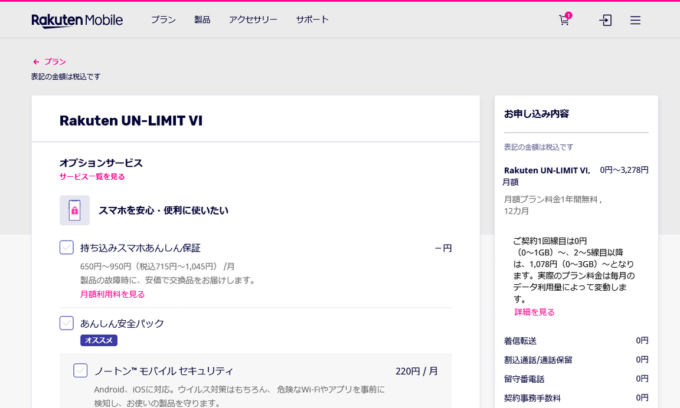This screenshot has width=680, height=408.
Task: Click the Rakuten Mobile logo
Action: pyautogui.click(x=77, y=20)
